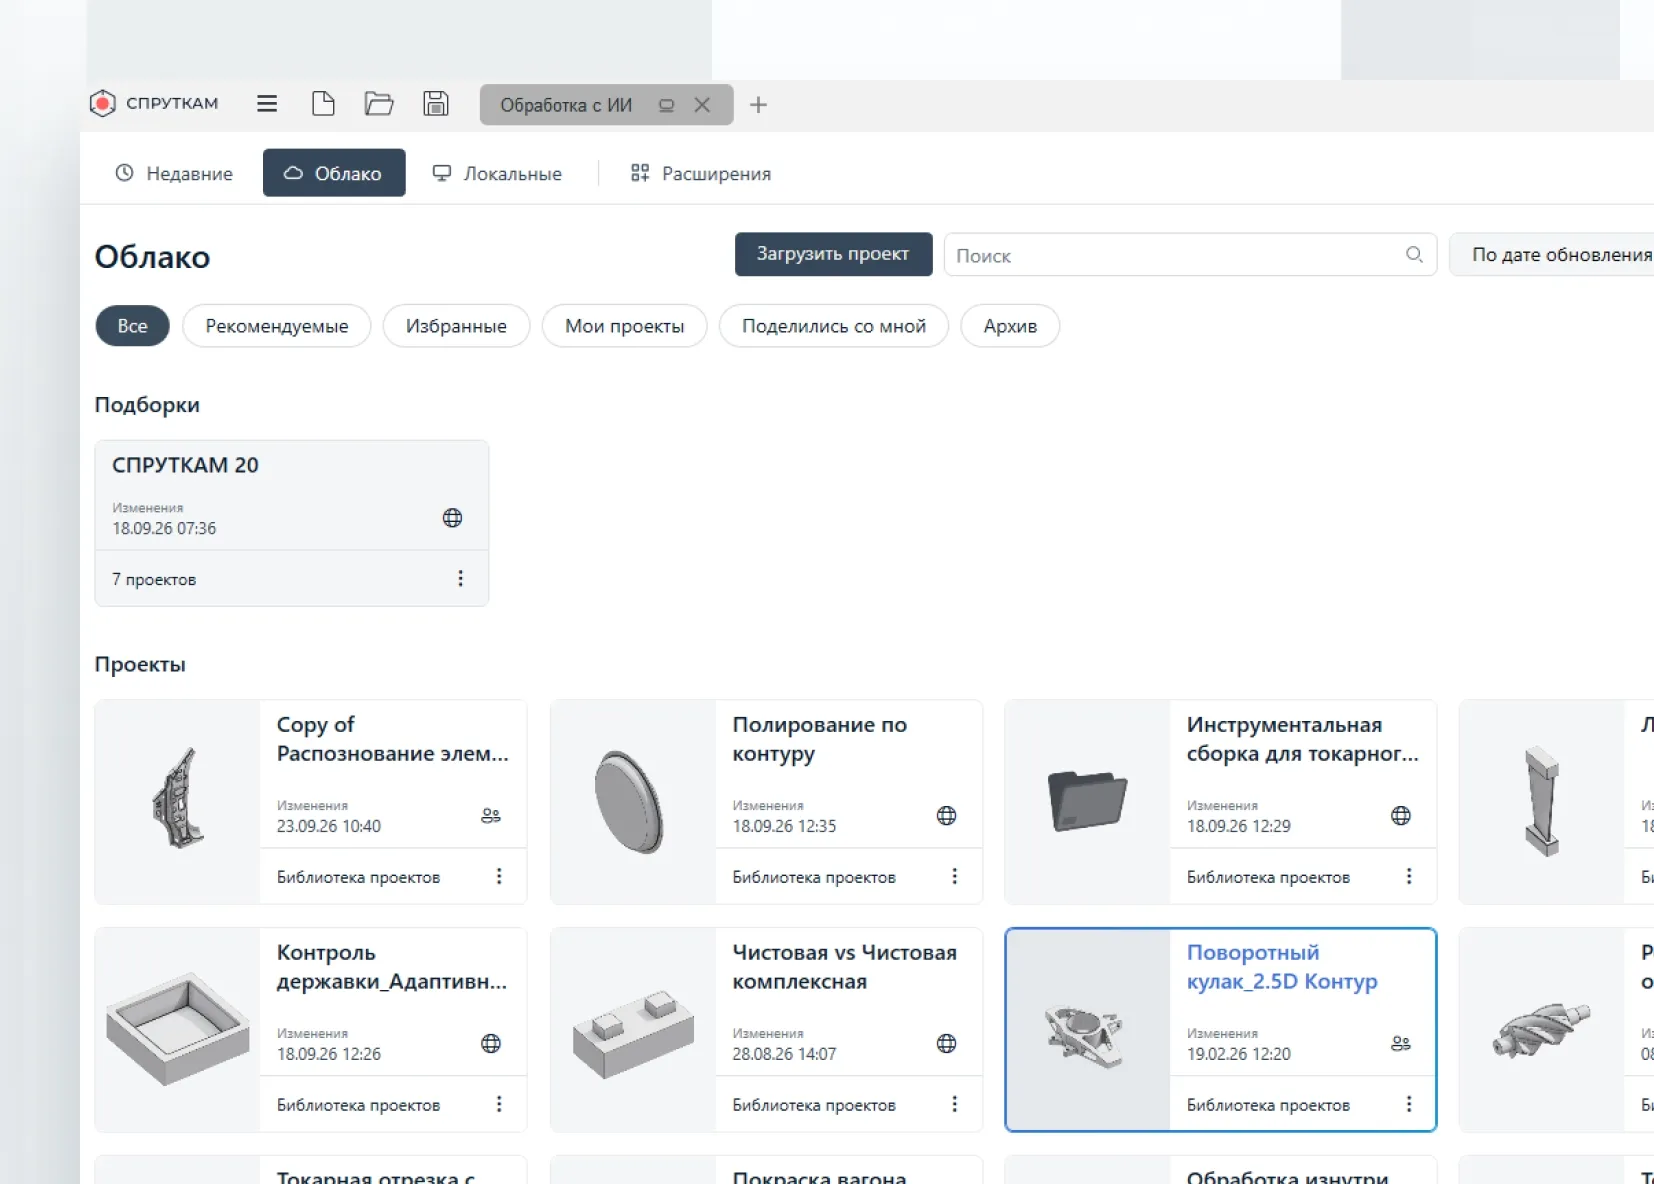Open project Поворотный кулак_2.5D Контур title

[x=1282, y=967]
